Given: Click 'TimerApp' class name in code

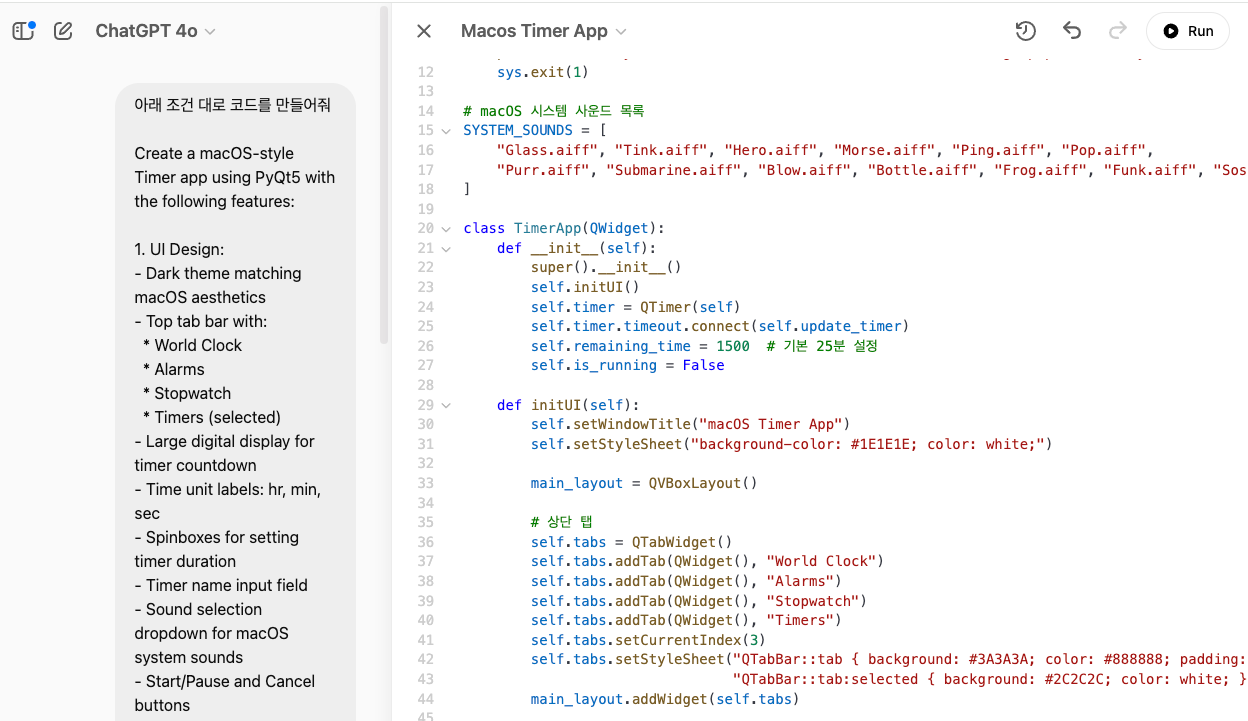Looking at the screenshot, I should click(x=547, y=228).
